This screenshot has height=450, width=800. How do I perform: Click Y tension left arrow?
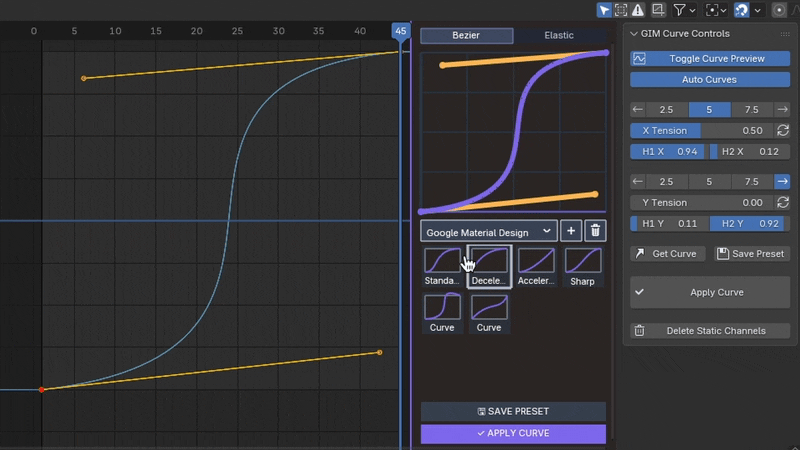coord(638,182)
